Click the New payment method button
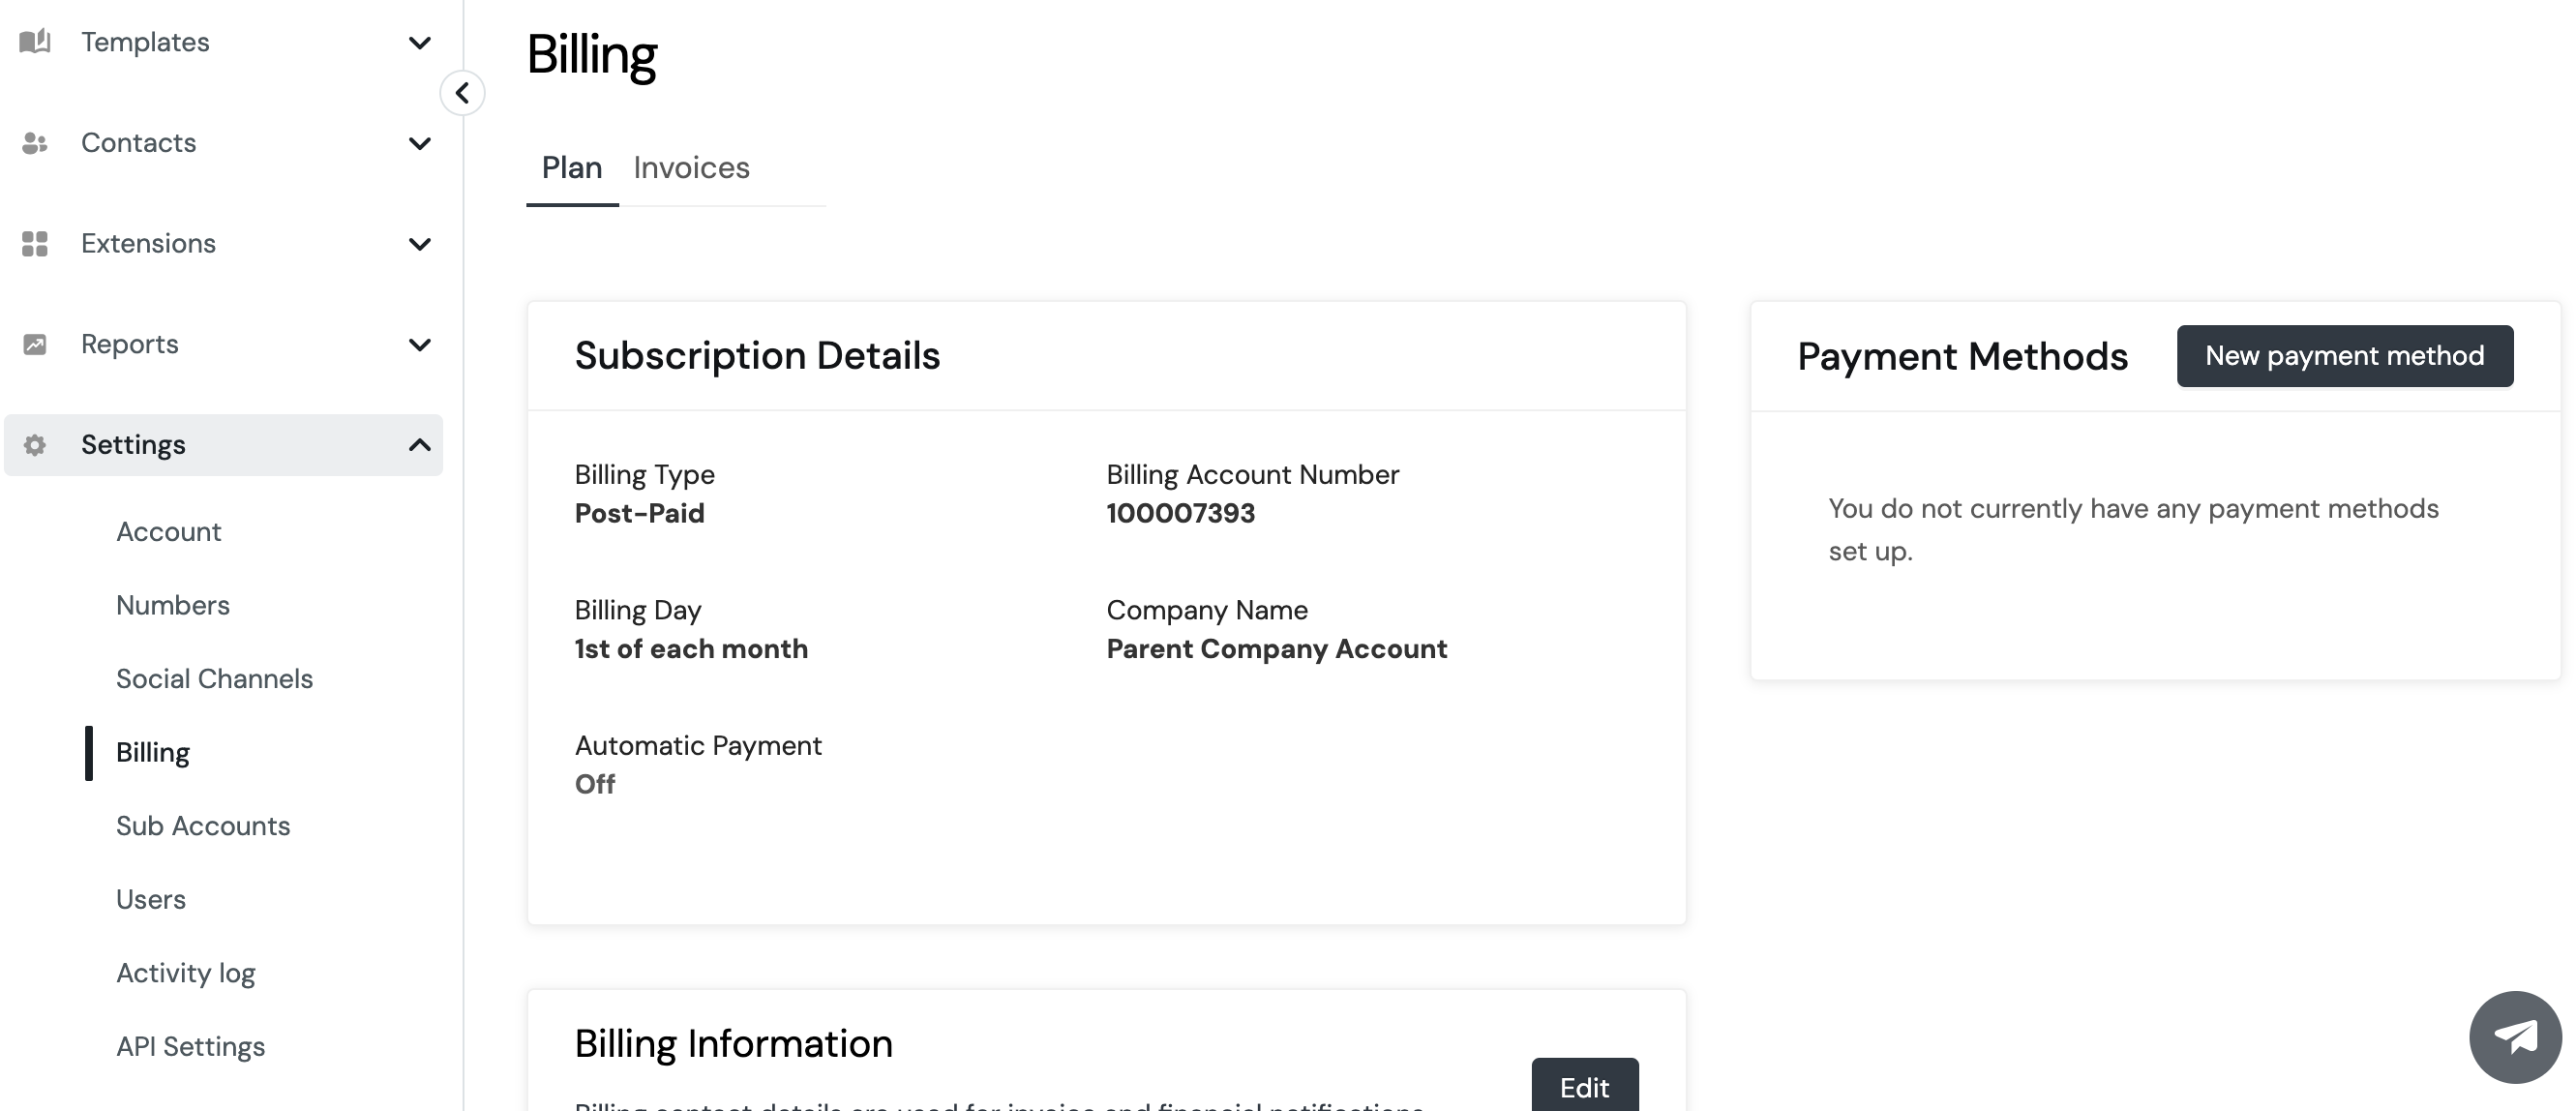 [2344, 356]
